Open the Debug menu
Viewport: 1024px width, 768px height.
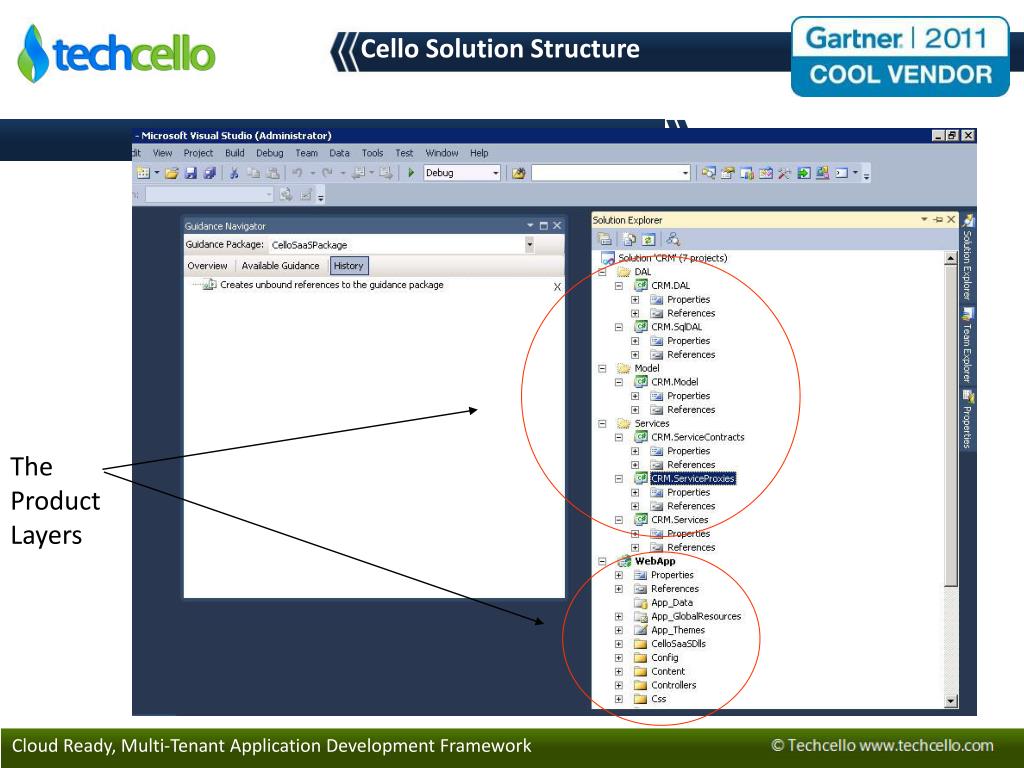coord(269,153)
